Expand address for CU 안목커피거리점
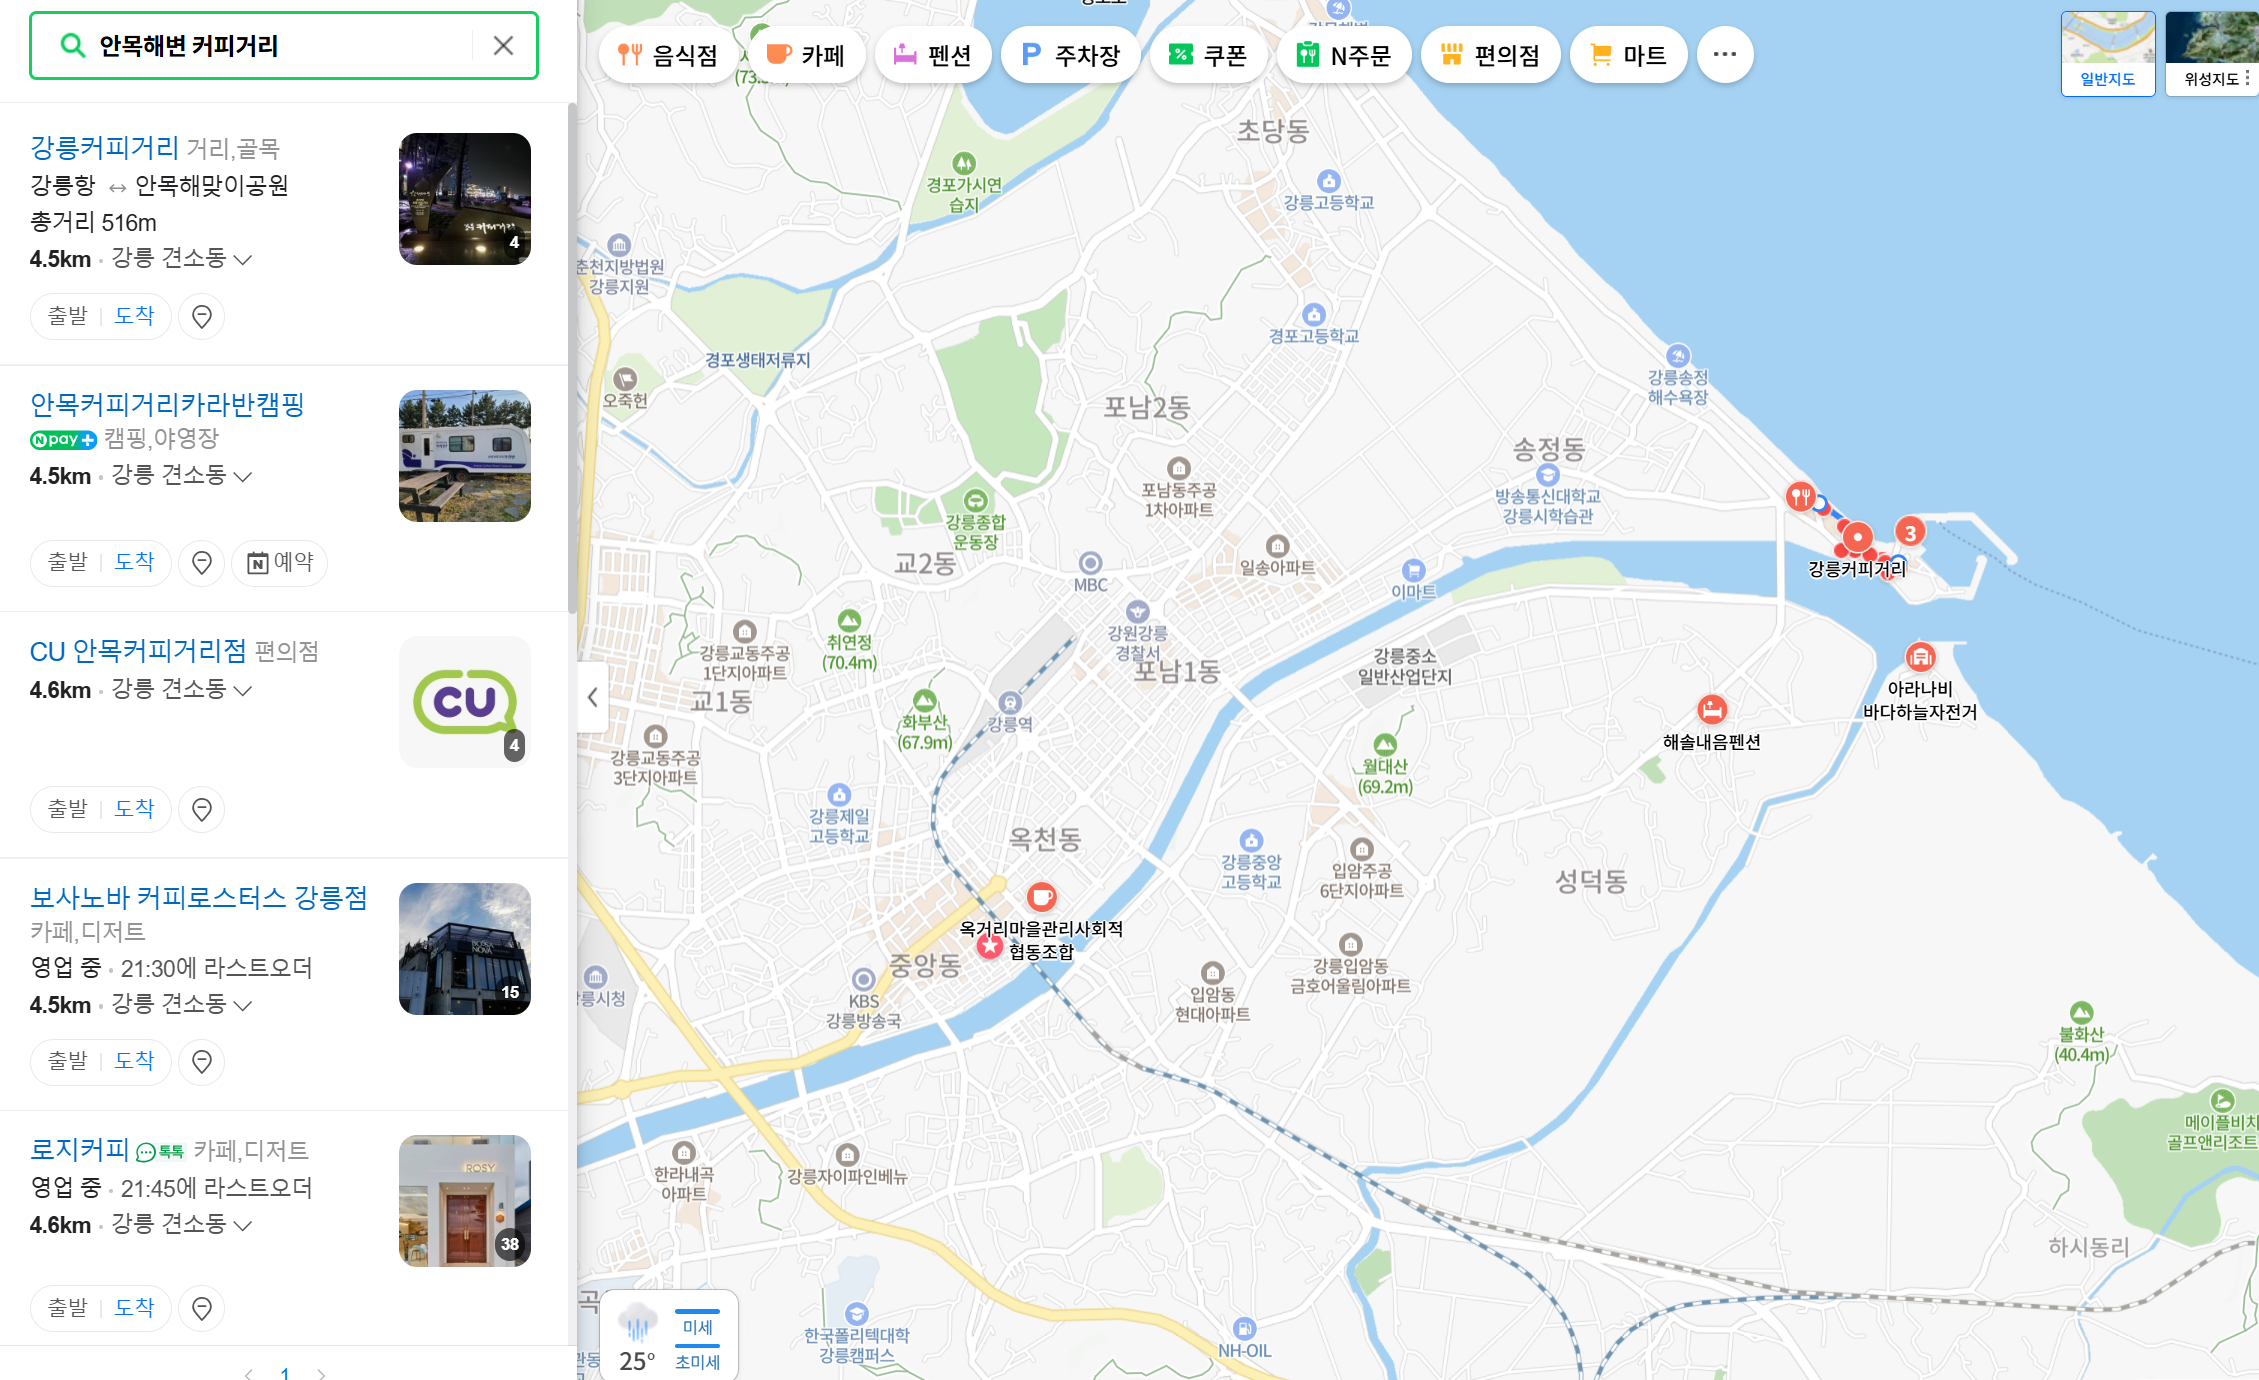 [x=242, y=690]
